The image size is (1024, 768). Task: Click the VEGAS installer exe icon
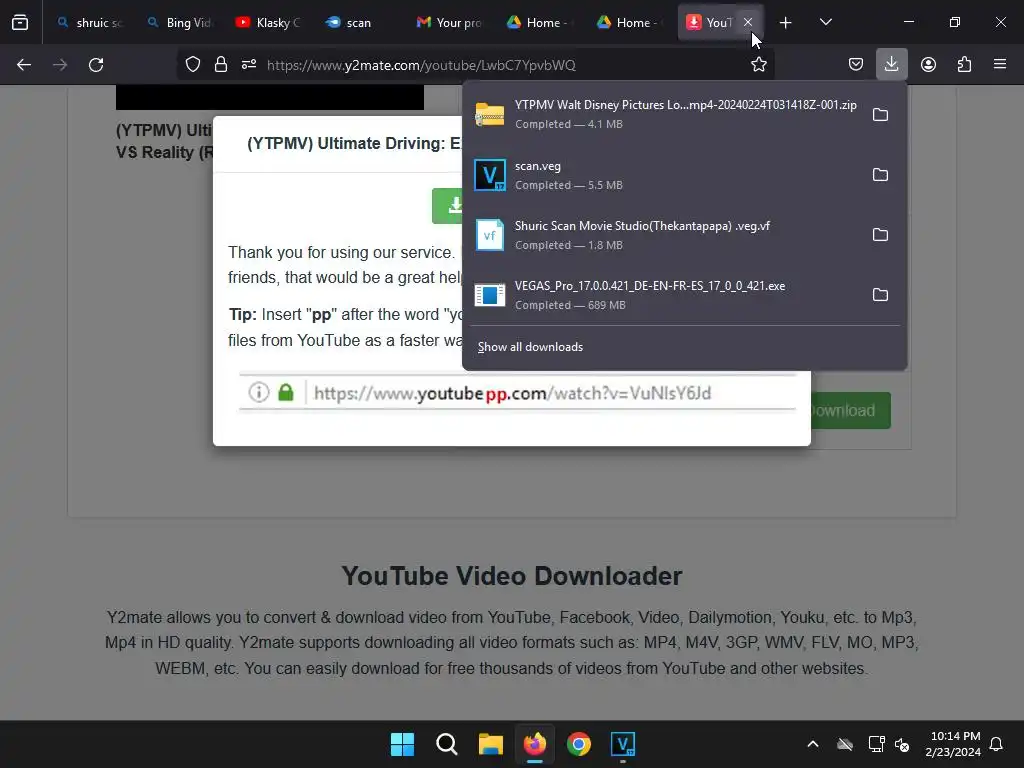click(490, 295)
